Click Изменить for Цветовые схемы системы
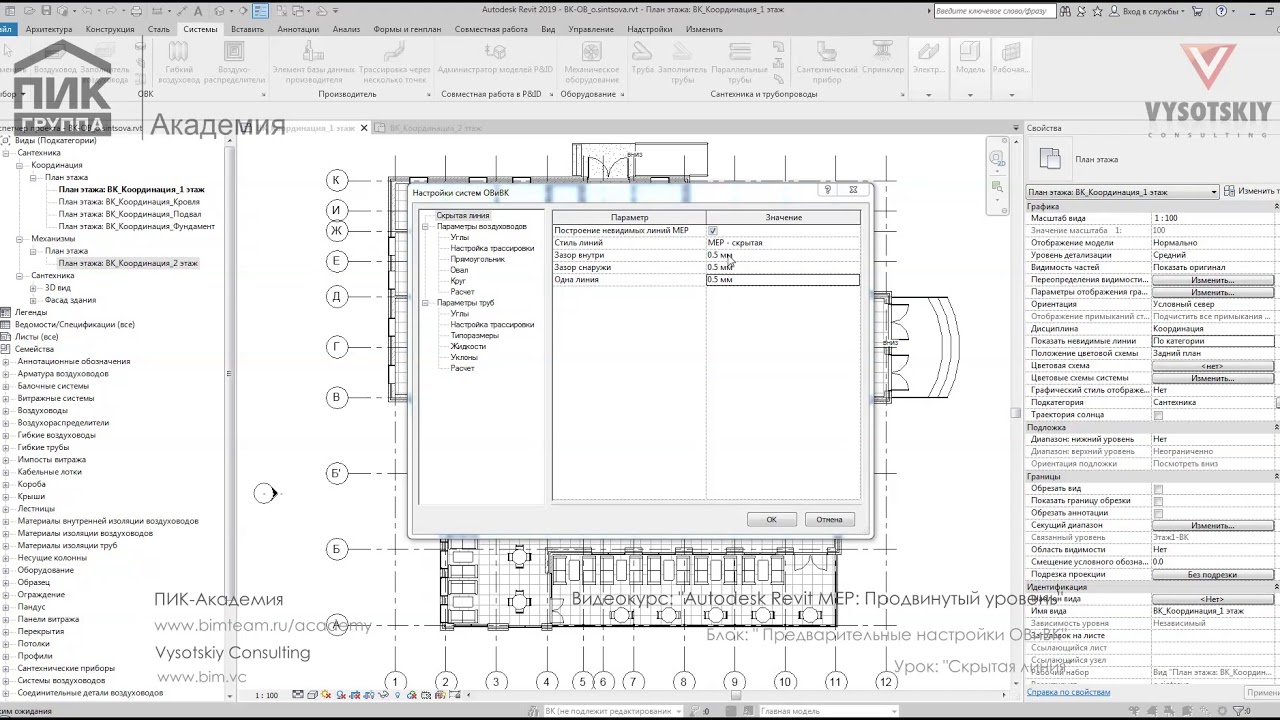This screenshot has height=720, width=1280. [1212, 378]
